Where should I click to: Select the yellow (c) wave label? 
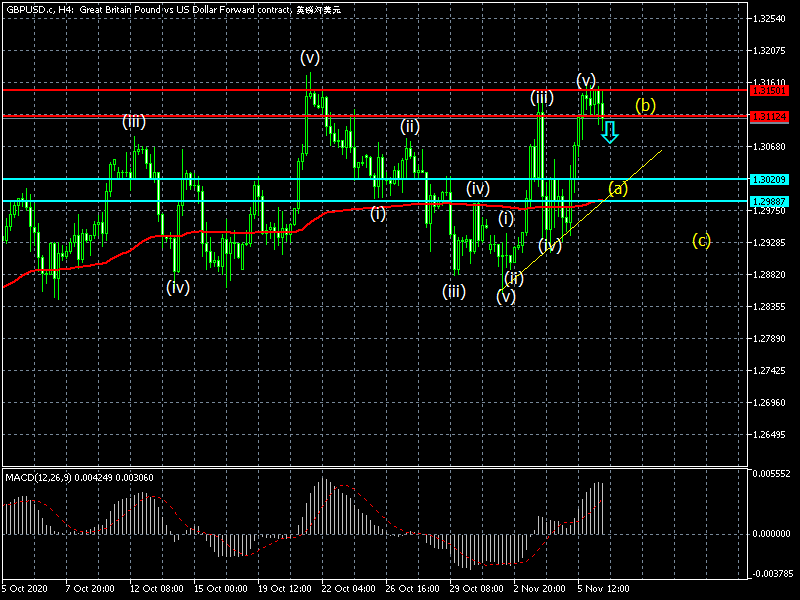702,240
